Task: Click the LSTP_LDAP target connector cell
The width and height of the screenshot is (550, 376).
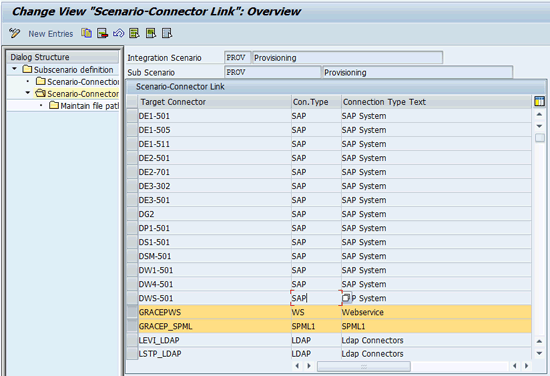Action: pyautogui.click(x=214, y=354)
